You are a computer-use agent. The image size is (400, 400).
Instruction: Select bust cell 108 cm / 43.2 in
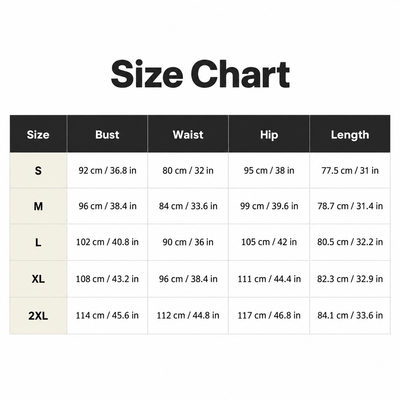[107, 279]
